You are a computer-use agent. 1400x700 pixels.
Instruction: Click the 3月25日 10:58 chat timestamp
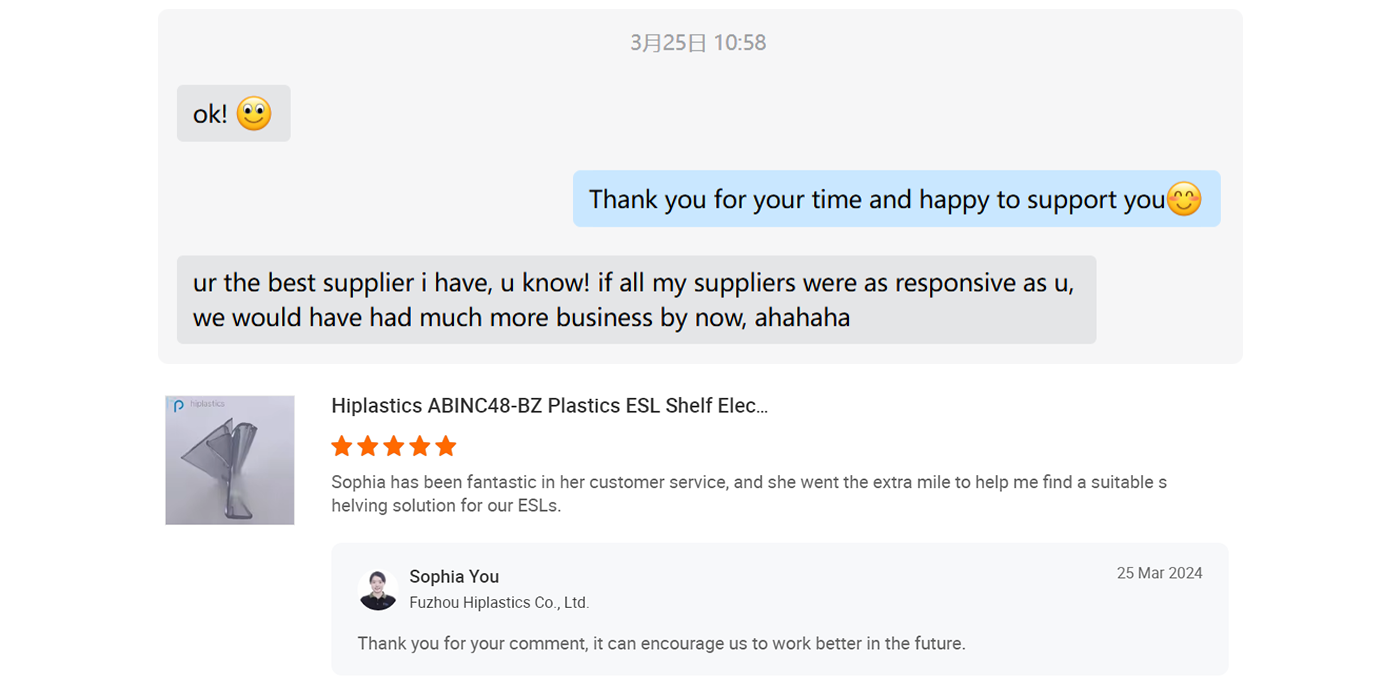(698, 43)
